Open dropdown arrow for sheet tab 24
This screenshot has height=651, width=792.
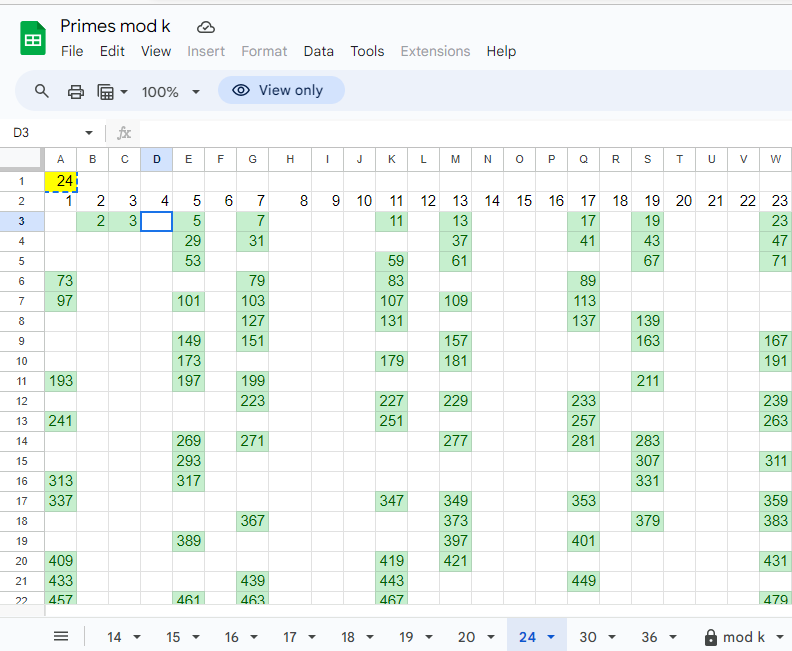551,637
